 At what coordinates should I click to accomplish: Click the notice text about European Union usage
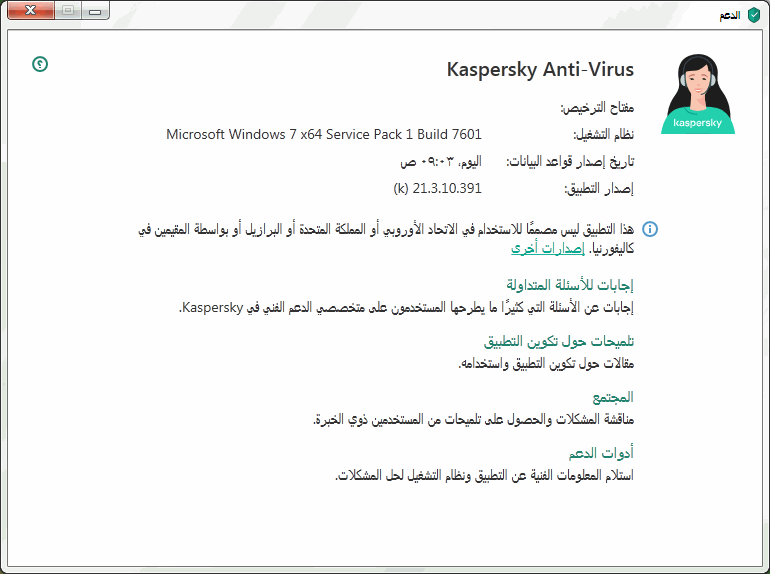click(386, 239)
